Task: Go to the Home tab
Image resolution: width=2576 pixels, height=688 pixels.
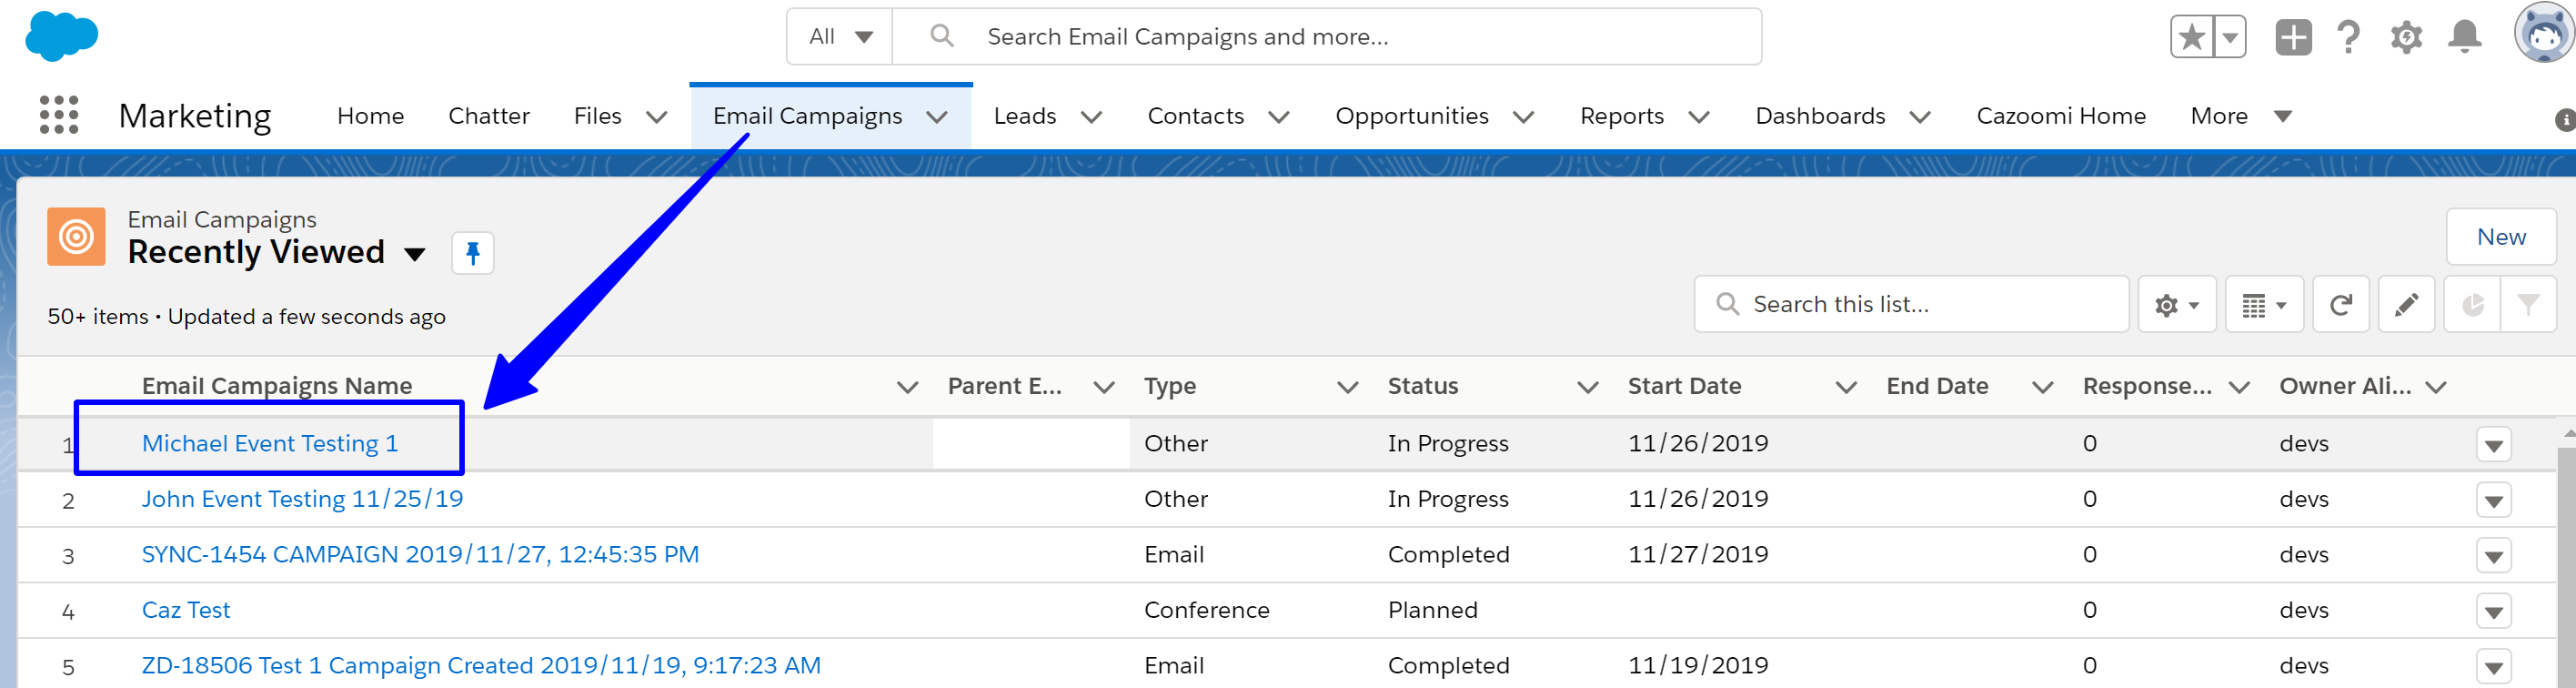Action: point(370,116)
